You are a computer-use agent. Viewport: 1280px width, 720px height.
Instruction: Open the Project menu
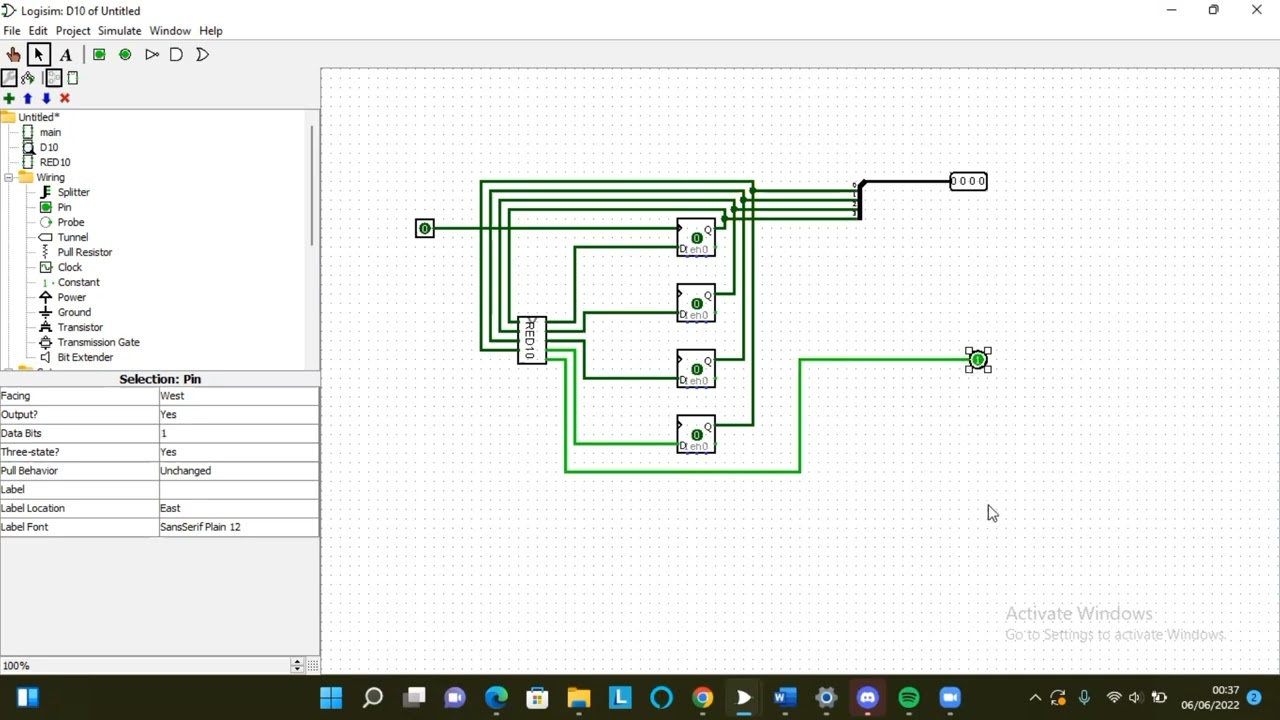pos(73,31)
